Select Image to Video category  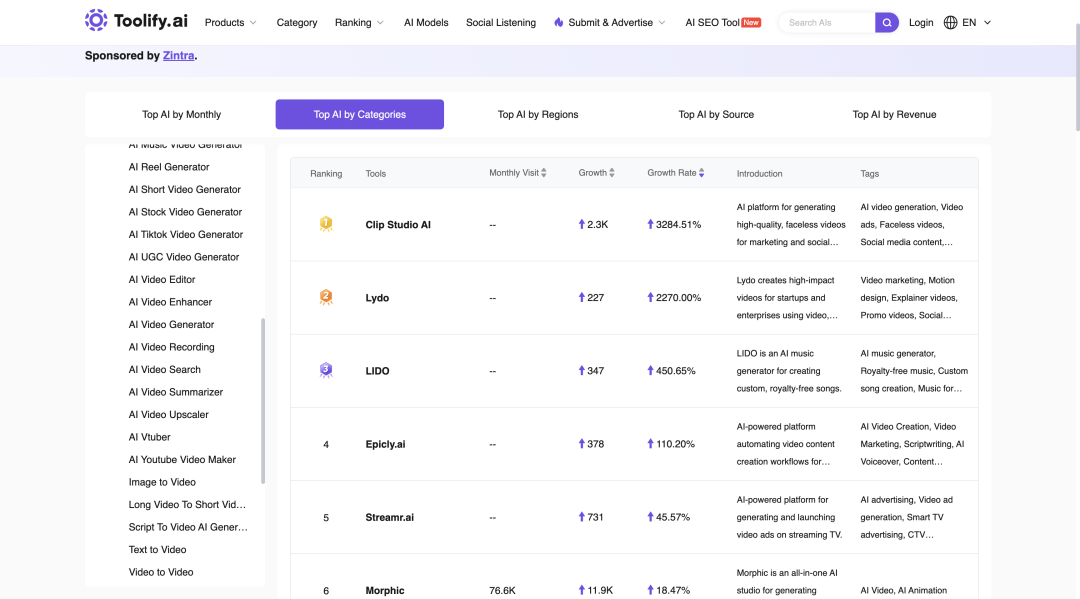tap(162, 482)
